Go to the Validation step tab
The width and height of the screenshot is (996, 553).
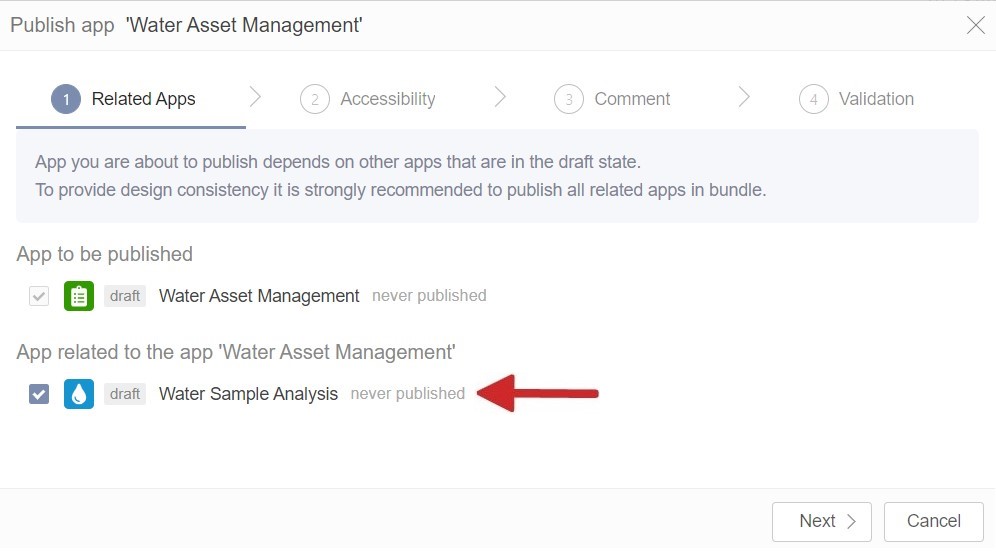pyautogui.click(x=876, y=99)
